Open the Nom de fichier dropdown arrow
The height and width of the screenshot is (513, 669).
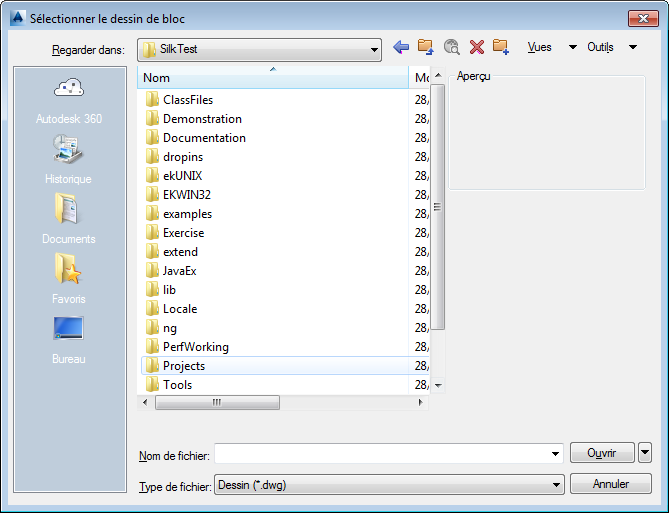(555, 453)
